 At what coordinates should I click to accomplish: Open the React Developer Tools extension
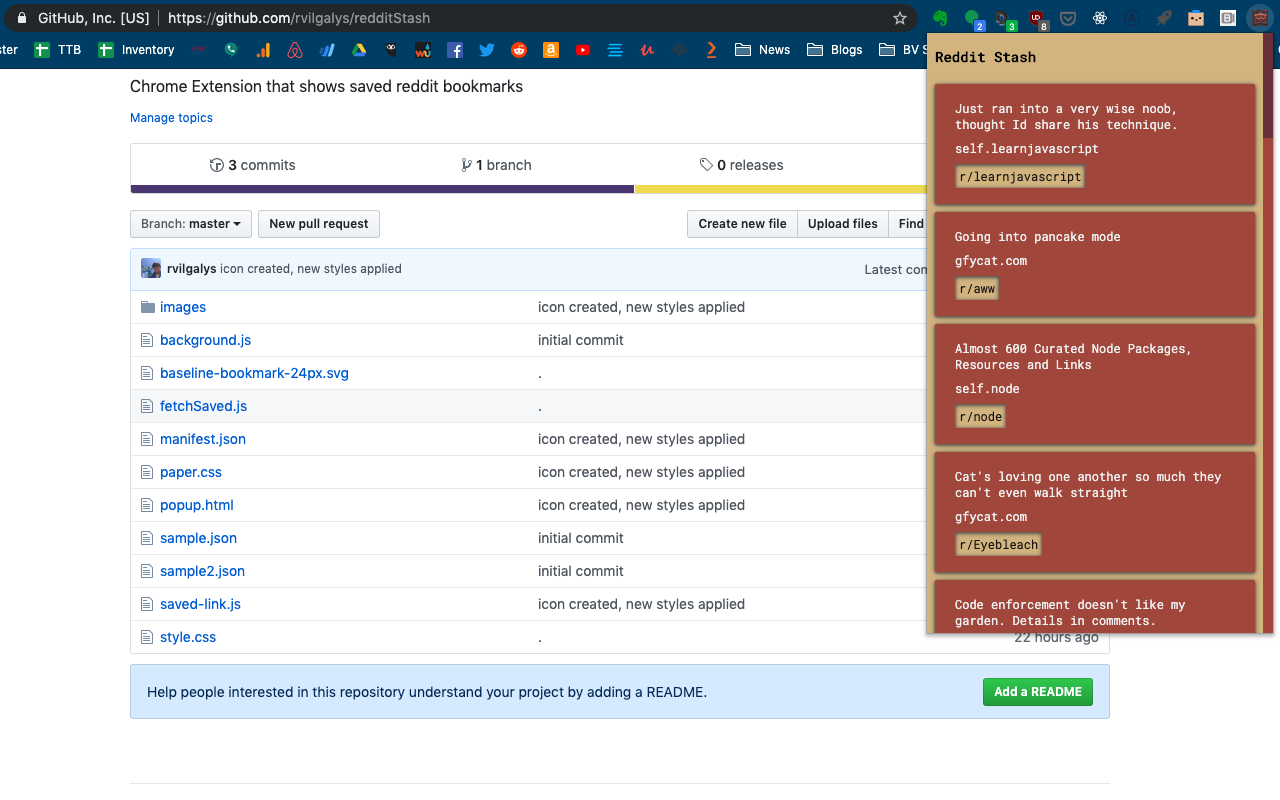point(1100,18)
